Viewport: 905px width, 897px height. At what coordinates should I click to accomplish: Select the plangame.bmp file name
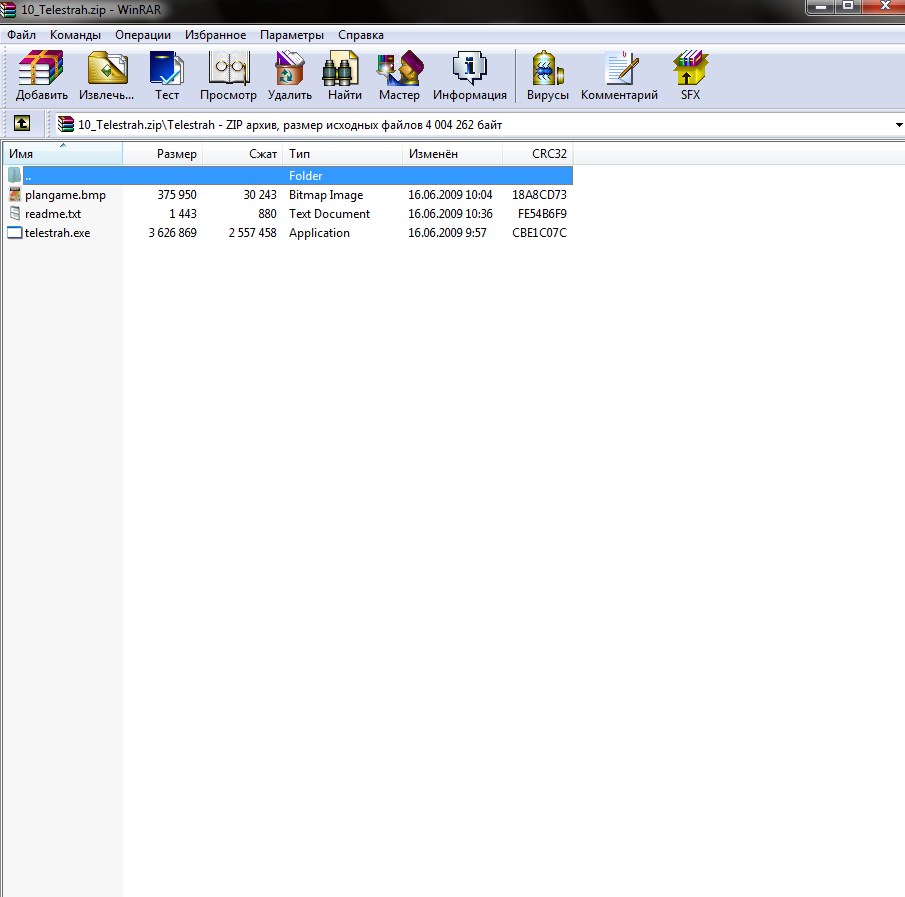[x=65, y=195]
